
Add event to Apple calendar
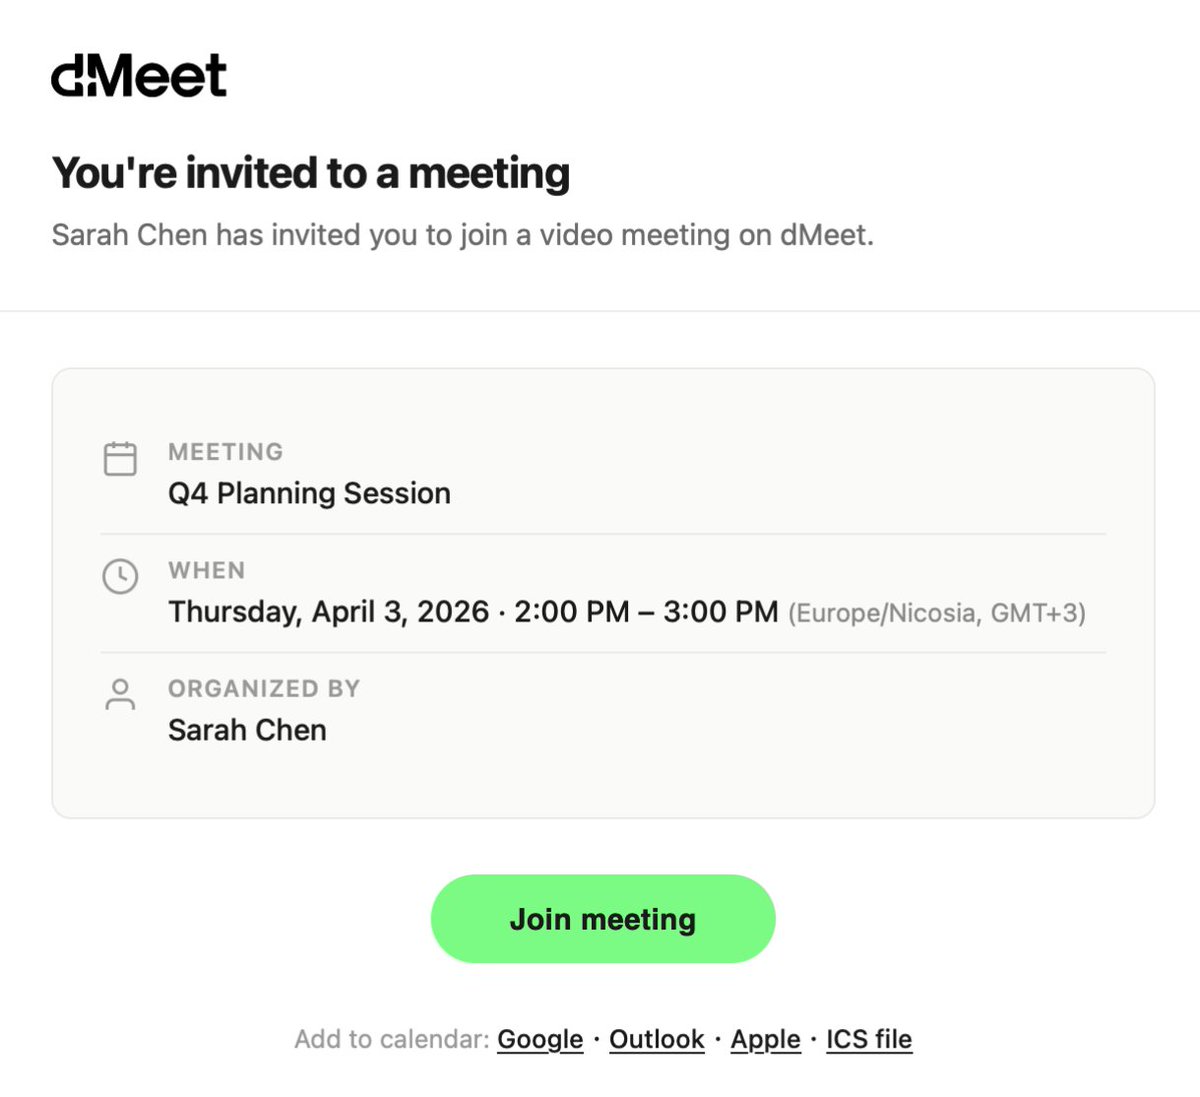pyautogui.click(x=766, y=1039)
